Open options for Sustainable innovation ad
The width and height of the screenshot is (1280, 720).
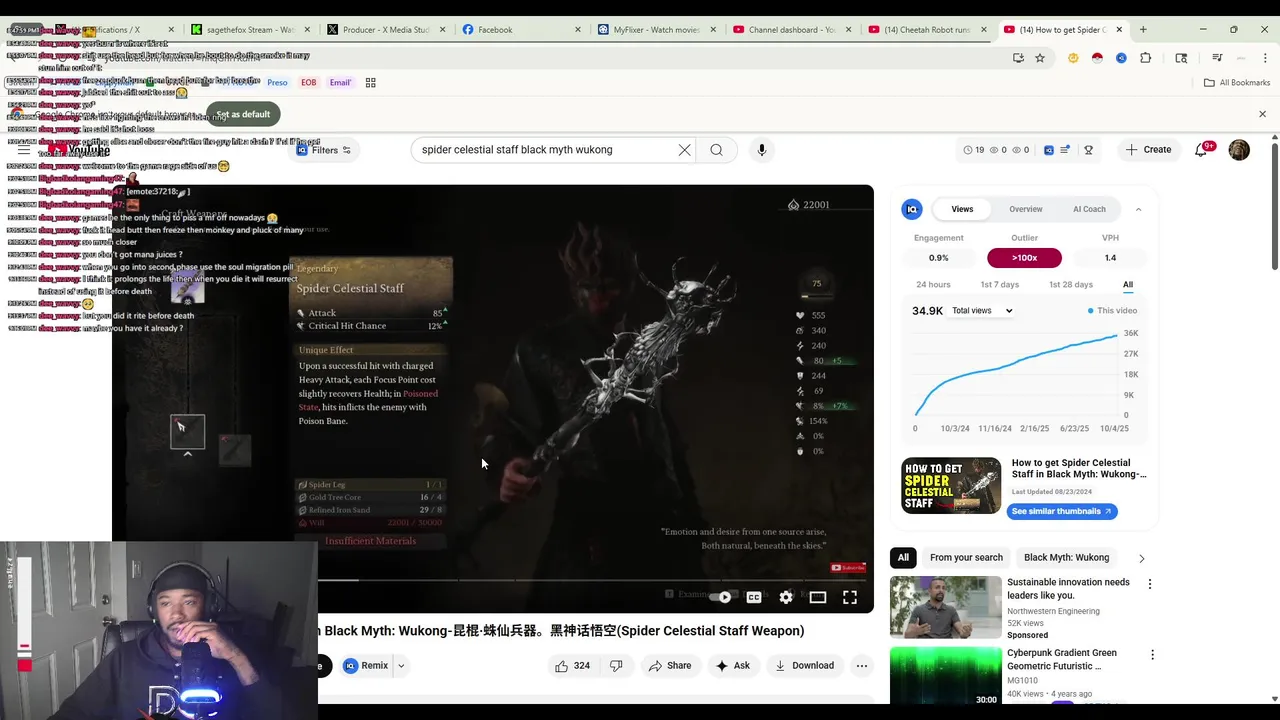click(x=1149, y=584)
